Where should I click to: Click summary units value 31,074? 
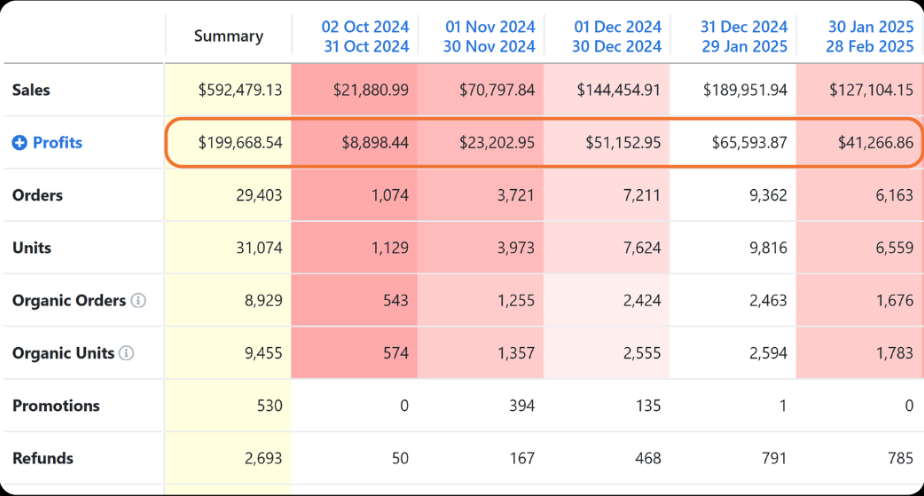[x=259, y=247]
